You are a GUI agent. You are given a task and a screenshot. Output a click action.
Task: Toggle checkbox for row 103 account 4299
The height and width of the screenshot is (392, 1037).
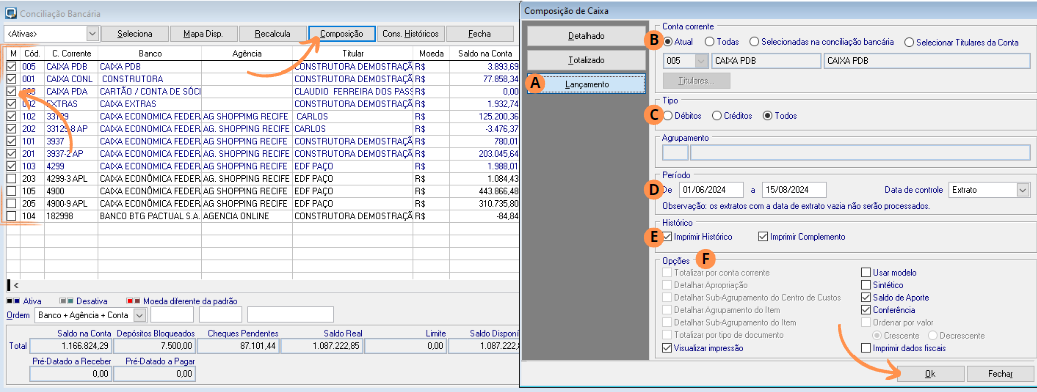pos(11,165)
